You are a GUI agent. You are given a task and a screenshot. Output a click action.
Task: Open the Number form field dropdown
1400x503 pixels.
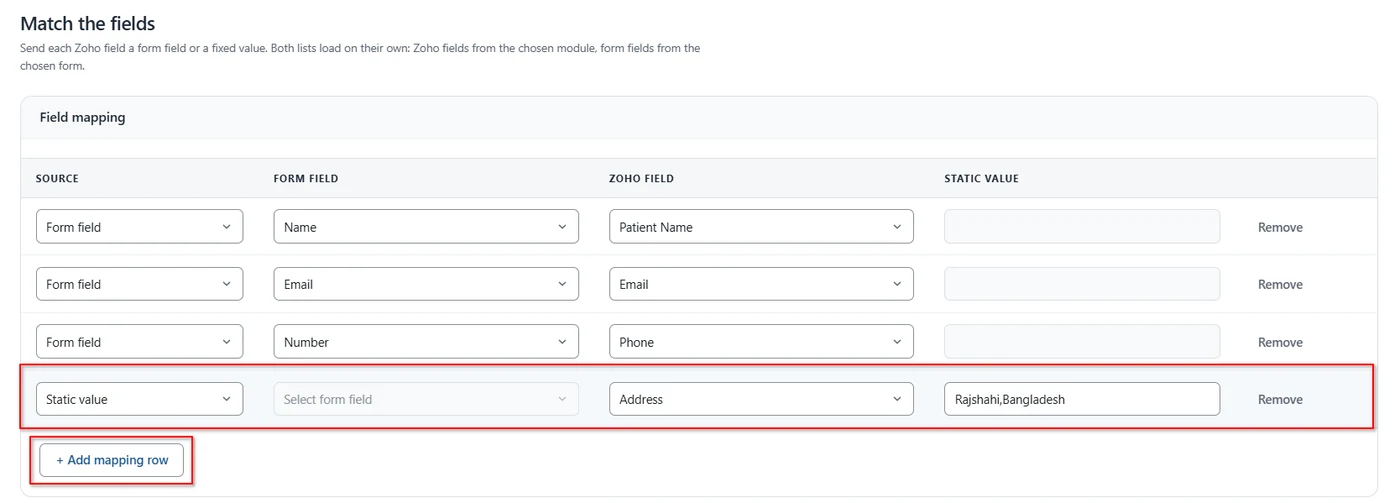point(426,342)
